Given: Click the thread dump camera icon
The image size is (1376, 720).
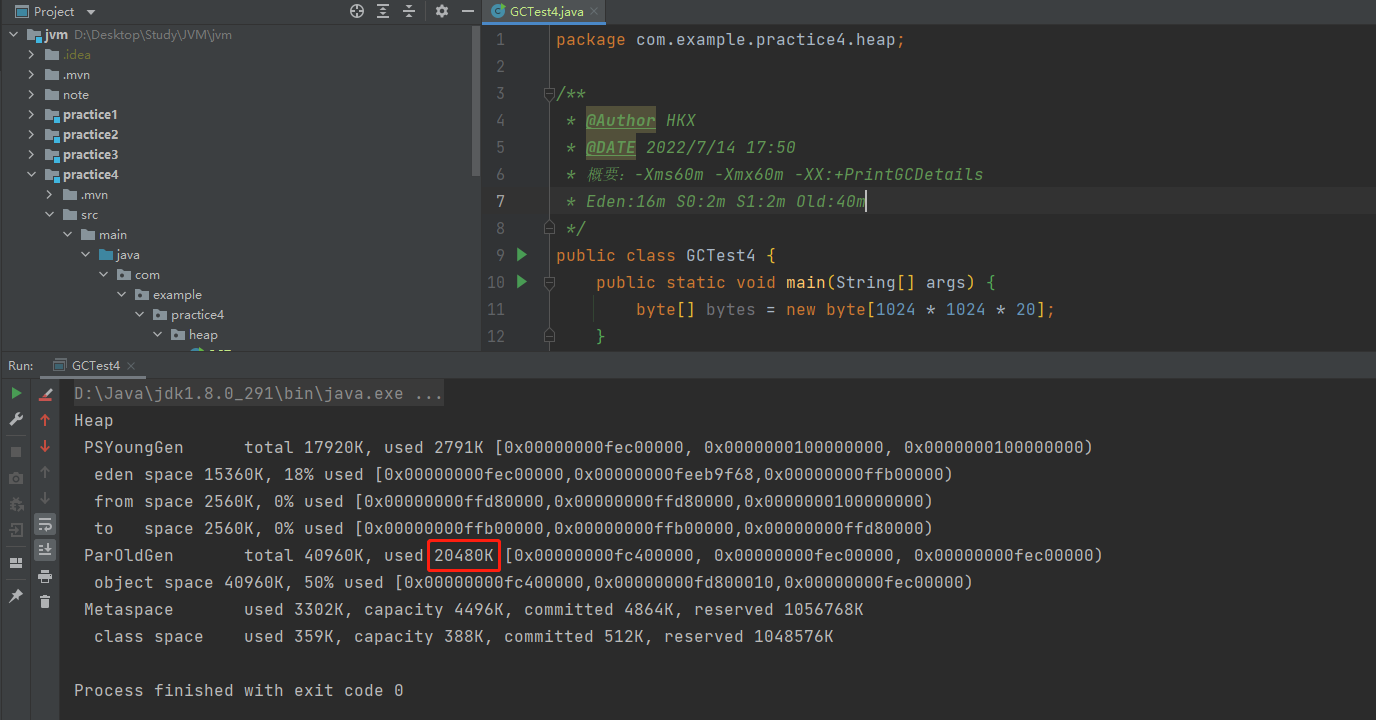Looking at the screenshot, I should click(16, 478).
